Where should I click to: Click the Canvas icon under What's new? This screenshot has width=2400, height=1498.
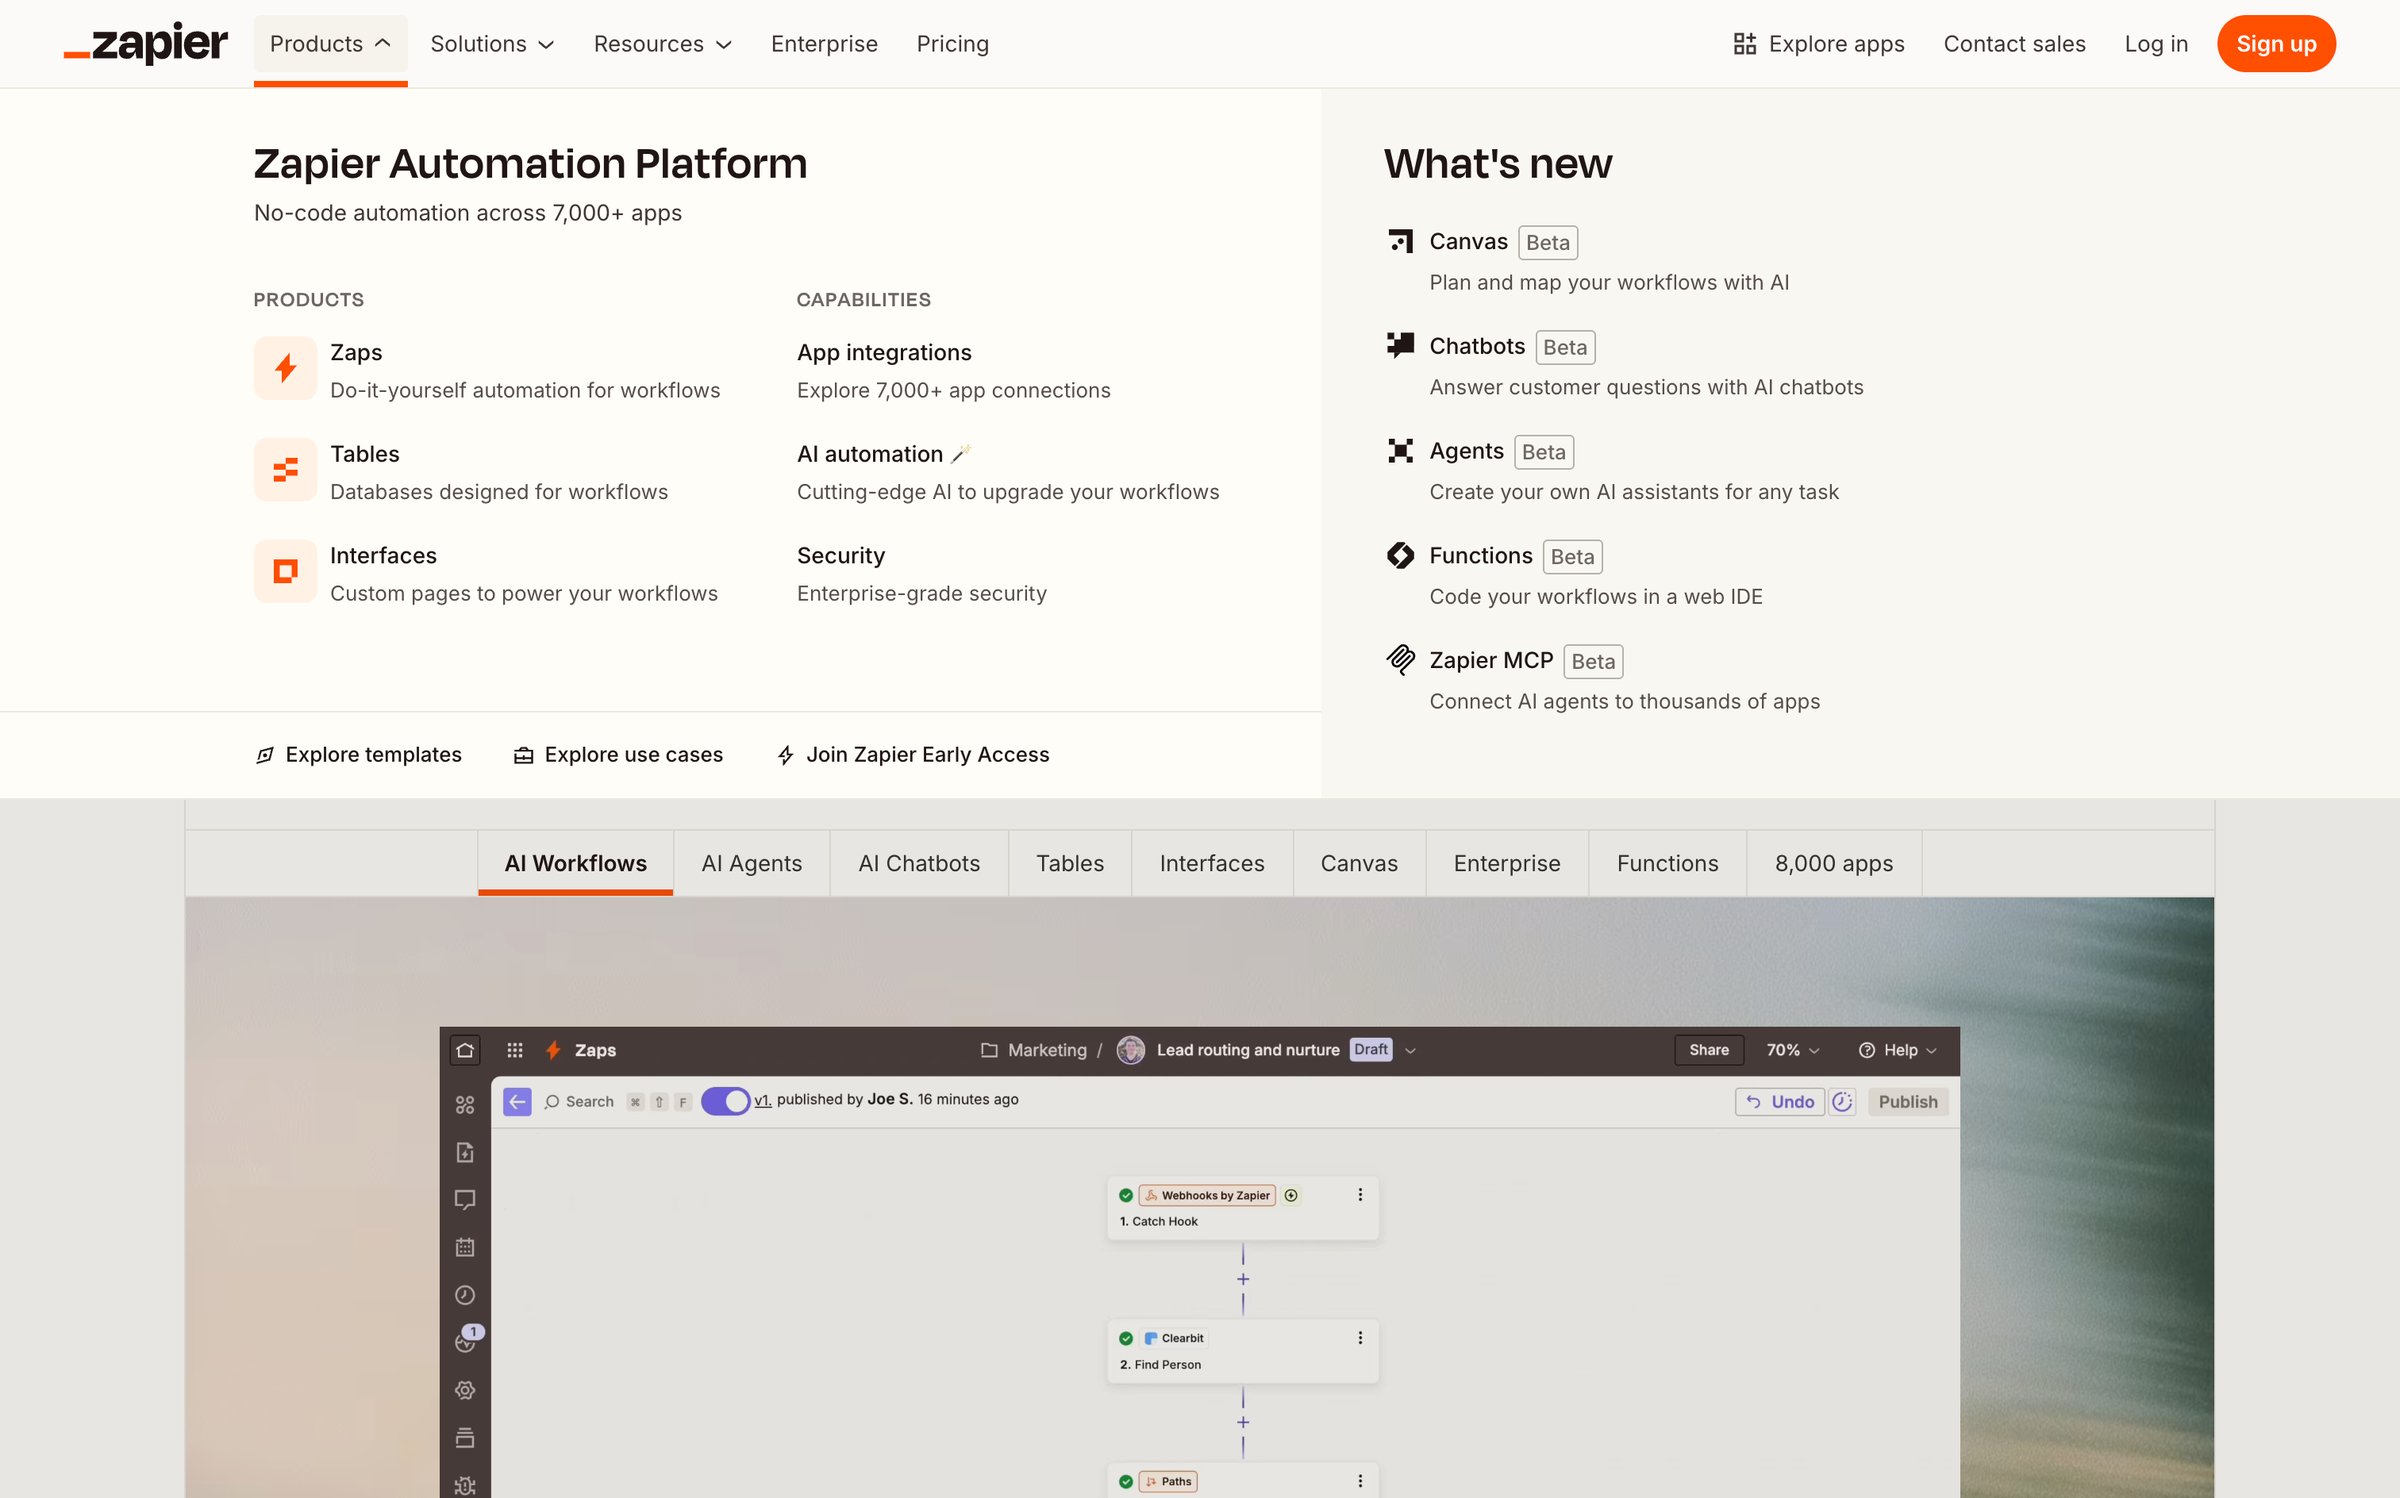1400,241
